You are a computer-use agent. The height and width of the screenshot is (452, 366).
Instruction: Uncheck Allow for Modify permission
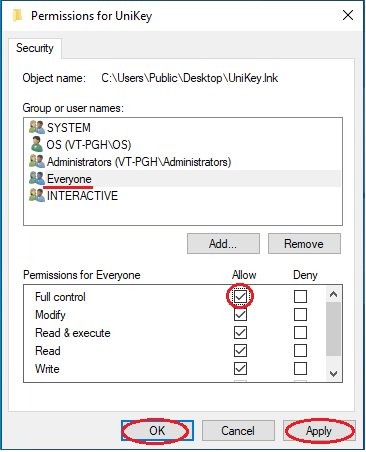tap(240, 314)
